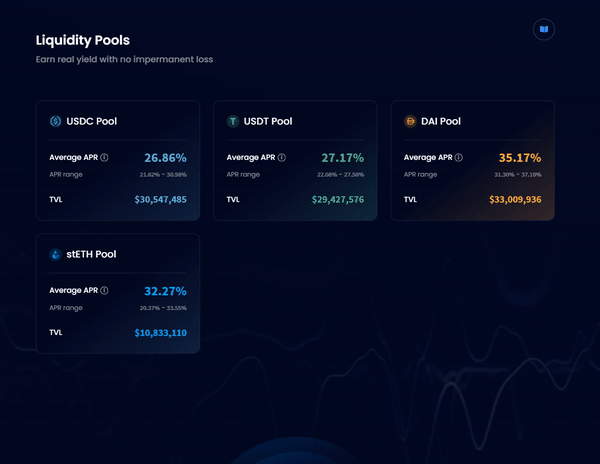Screen dimensions: 600x464
Task: Show stETH Average APR info tooltip
Action: coord(104,291)
